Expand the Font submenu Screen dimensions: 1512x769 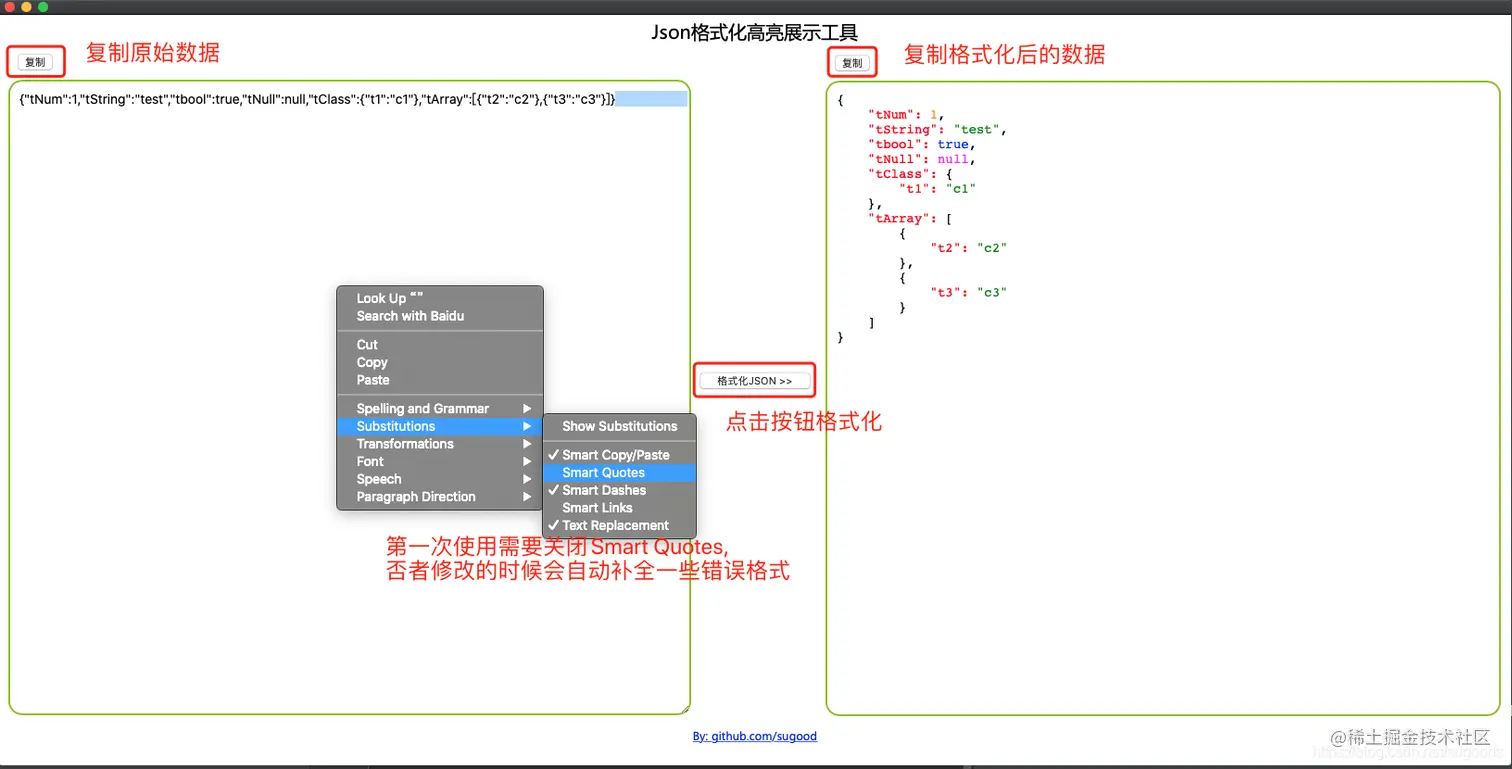369,461
